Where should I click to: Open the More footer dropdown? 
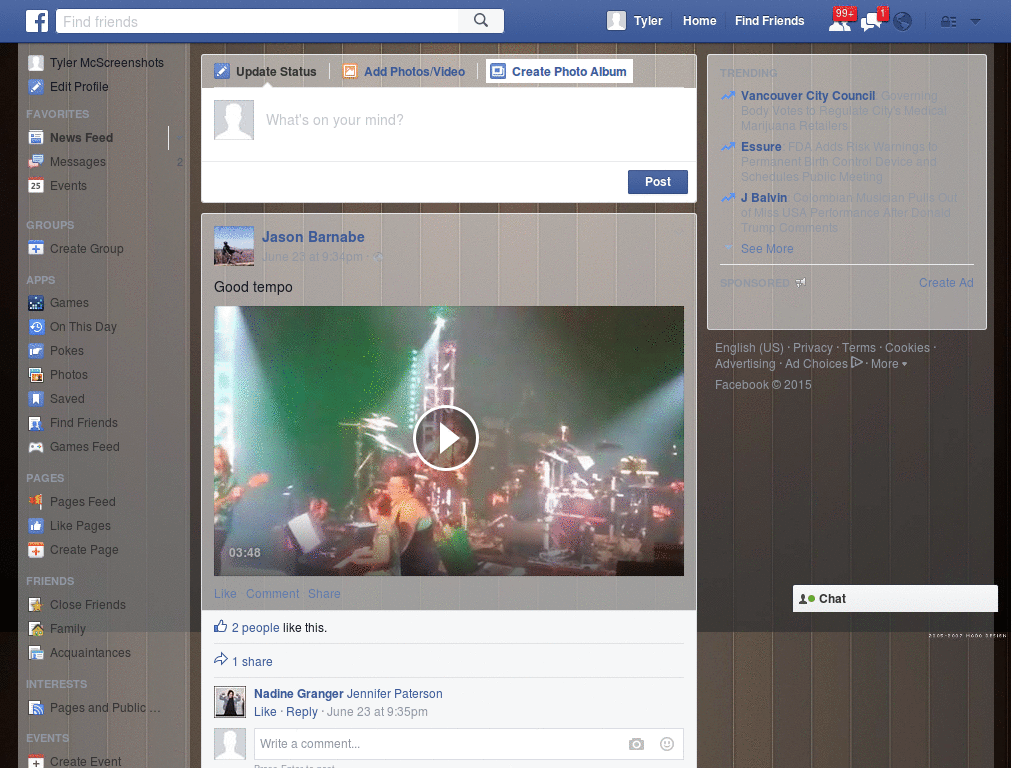pyautogui.click(x=888, y=364)
